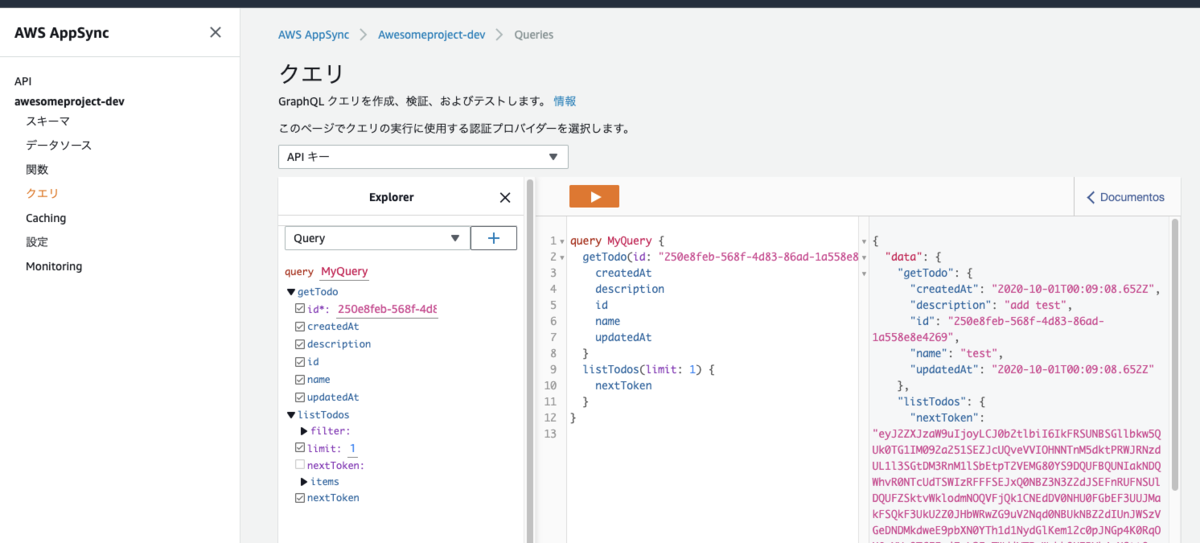Image resolution: width=1200 pixels, height=543 pixels.
Task: Edit the limit value 1 in Explorer
Action: [353, 448]
